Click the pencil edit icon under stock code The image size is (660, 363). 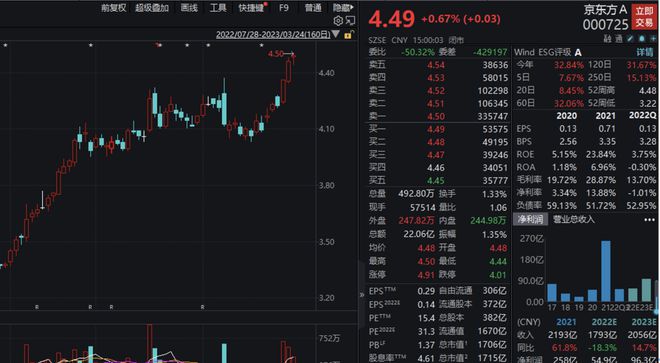630,39
